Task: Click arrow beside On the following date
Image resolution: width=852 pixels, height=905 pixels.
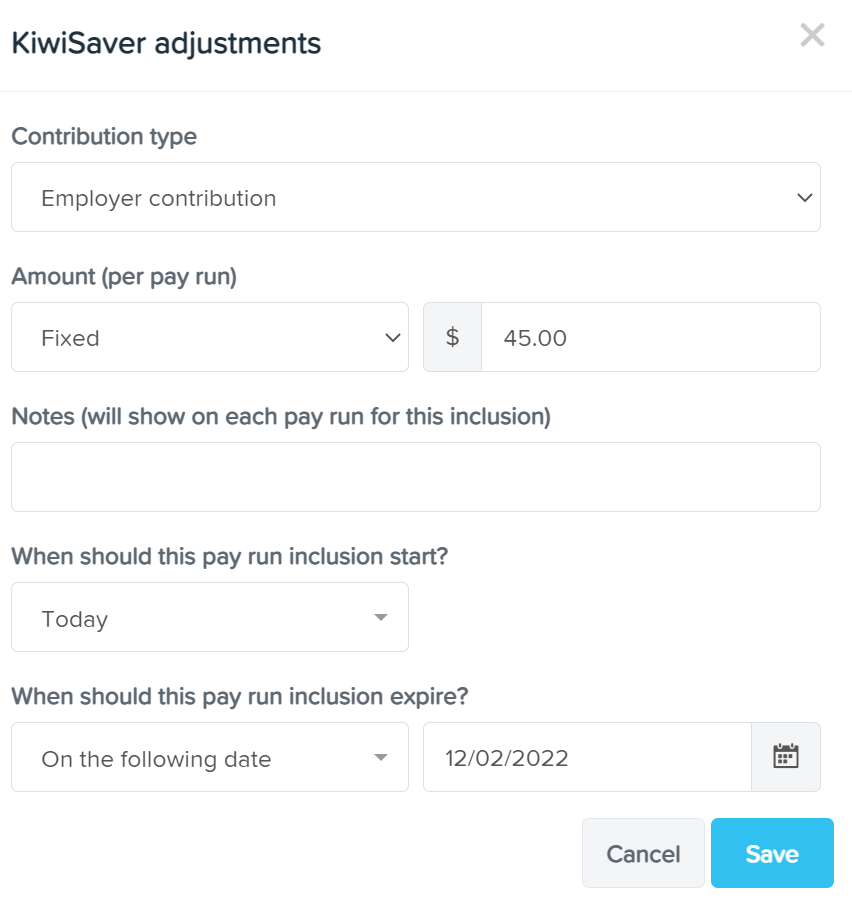Action: [380, 757]
